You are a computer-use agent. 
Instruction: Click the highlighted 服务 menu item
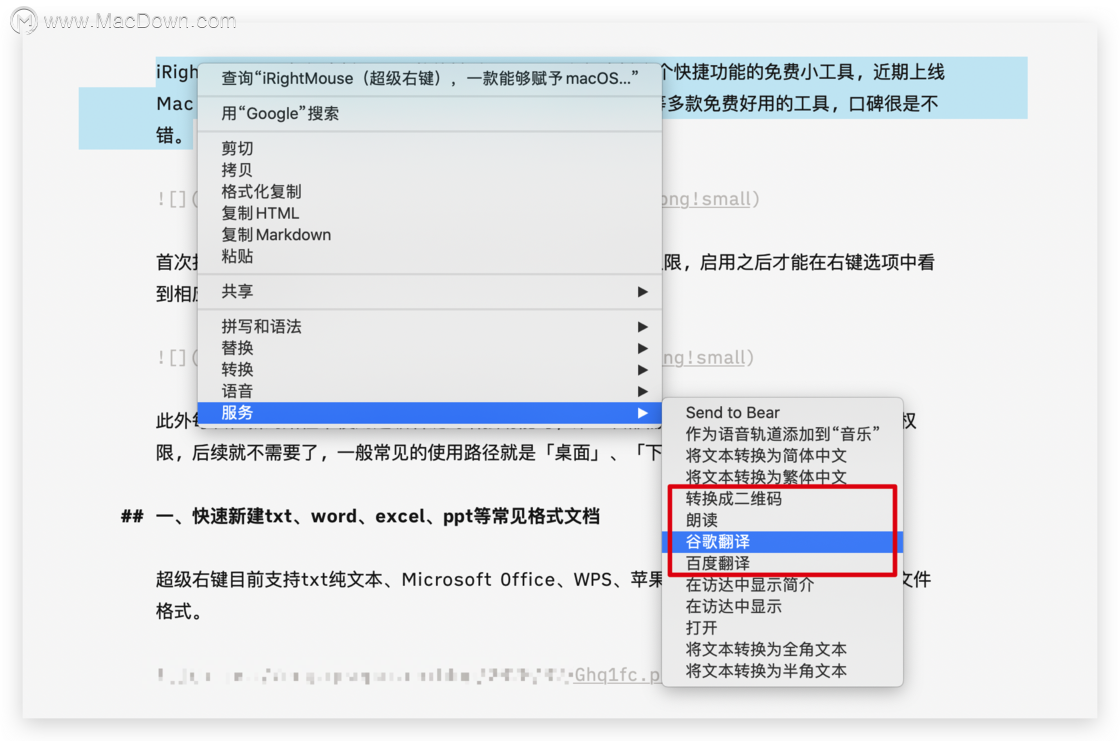[x=429, y=412]
